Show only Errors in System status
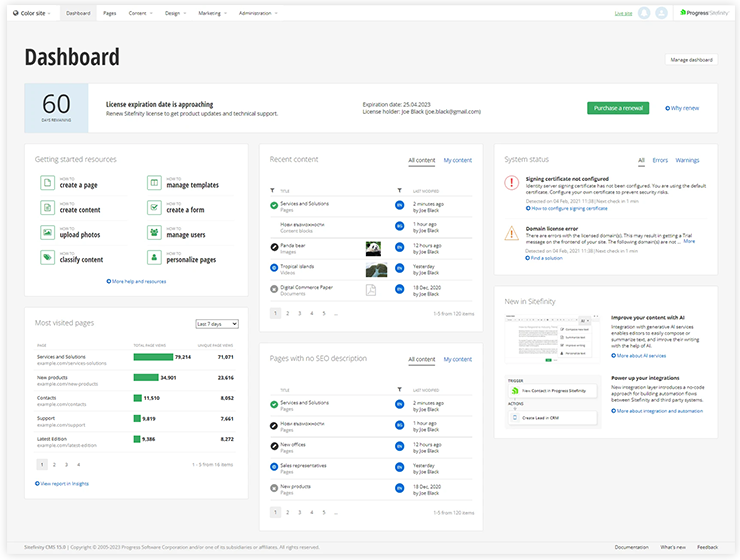The image size is (740, 560). click(x=660, y=160)
